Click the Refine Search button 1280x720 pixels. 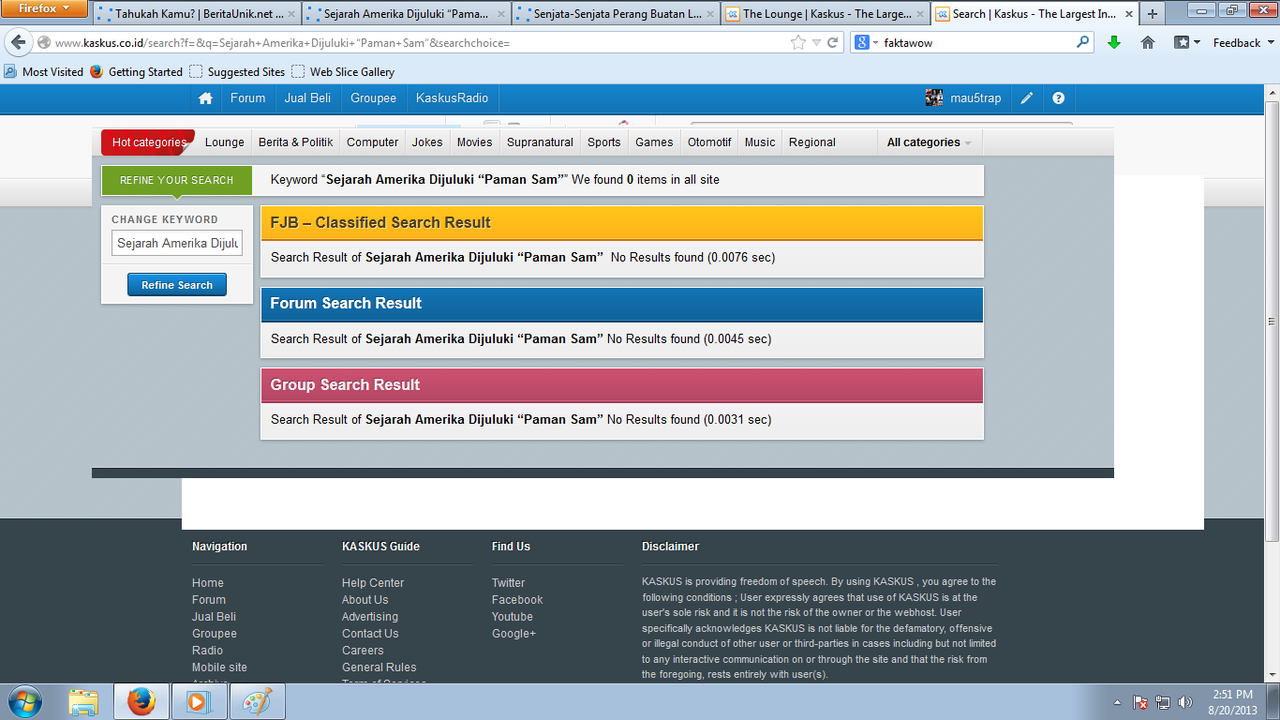coord(177,285)
